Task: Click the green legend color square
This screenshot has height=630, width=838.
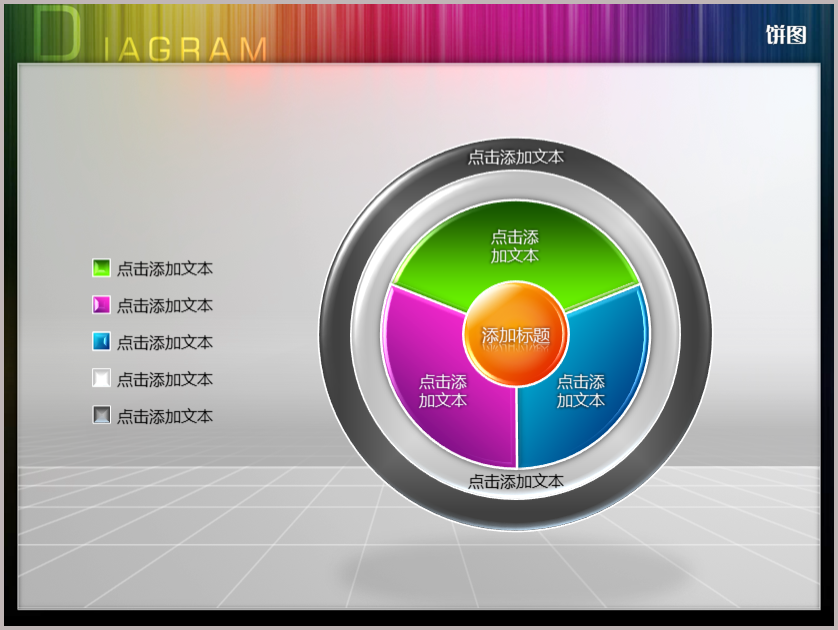Action: [102, 268]
